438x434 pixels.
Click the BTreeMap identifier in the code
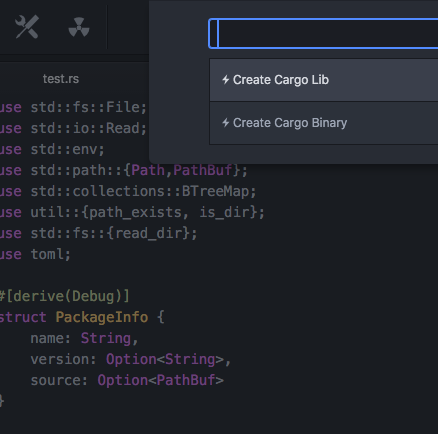pos(215,191)
